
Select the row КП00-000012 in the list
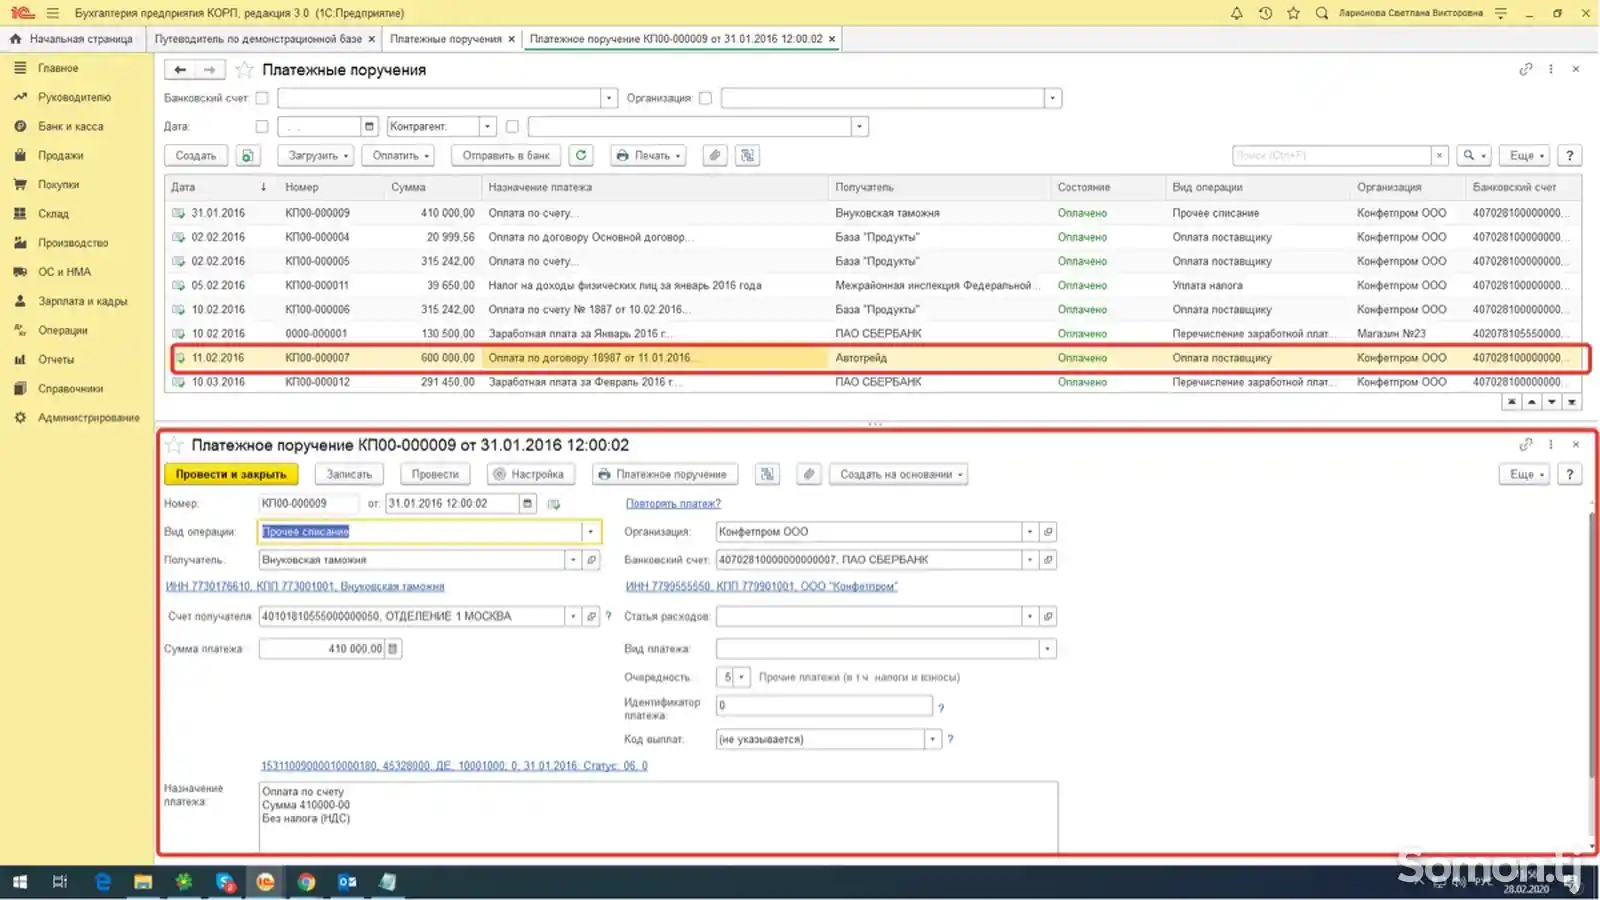(x=875, y=382)
